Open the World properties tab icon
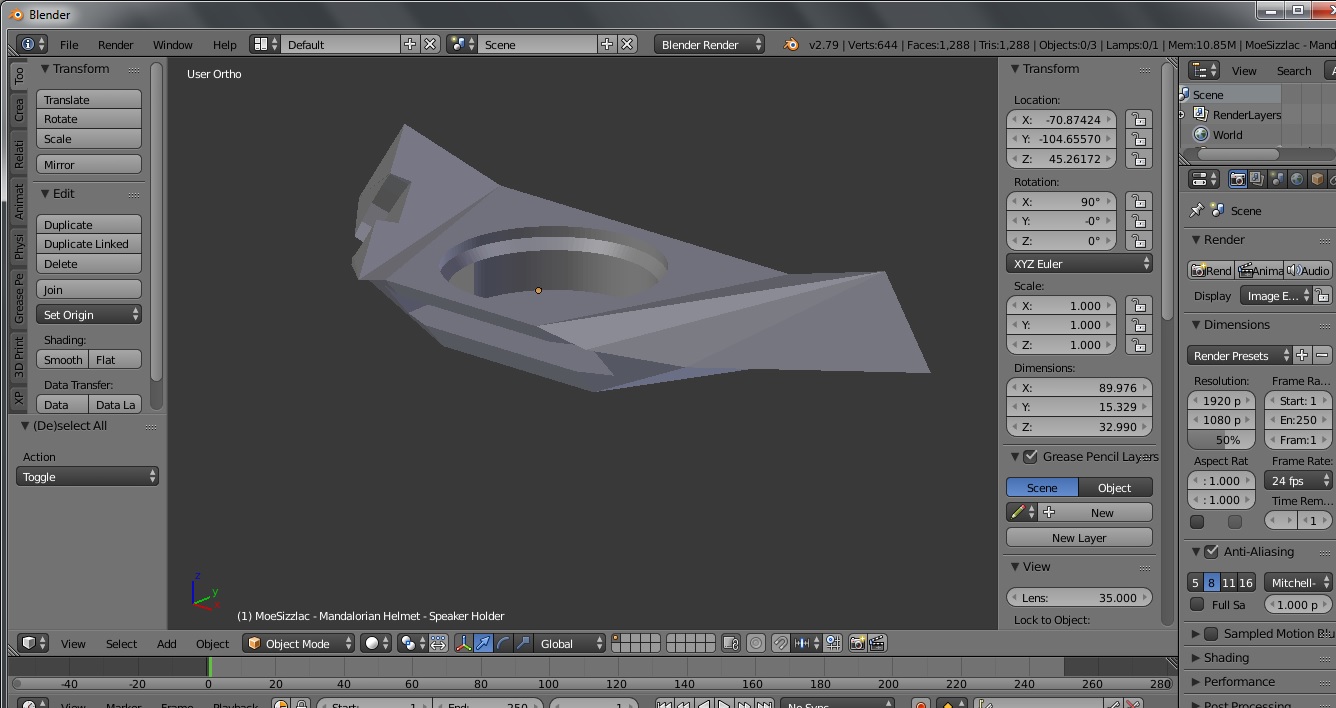 pyautogui.click(x=1297, y=179)
